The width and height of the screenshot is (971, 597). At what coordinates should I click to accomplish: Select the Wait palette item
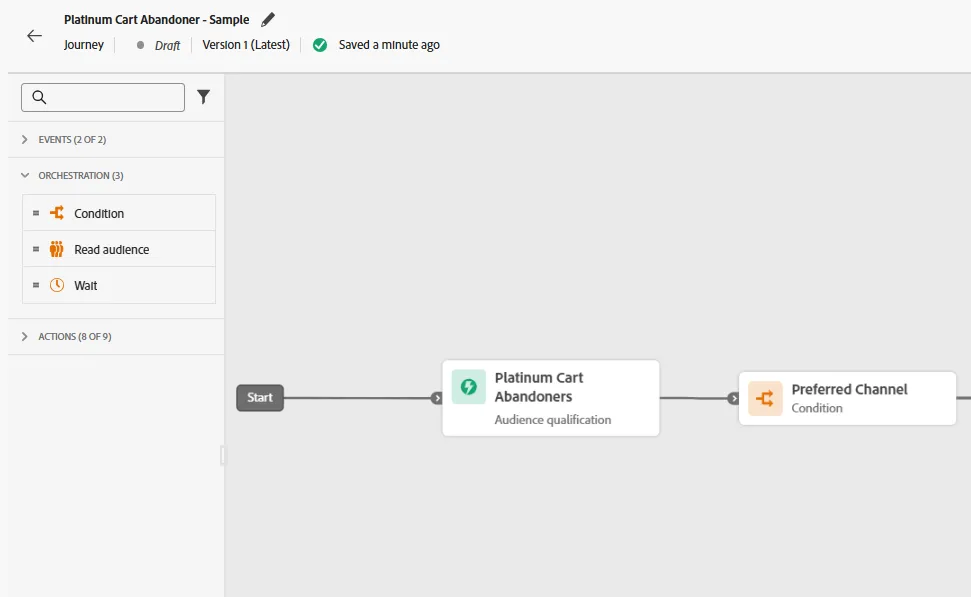(119, 285)
